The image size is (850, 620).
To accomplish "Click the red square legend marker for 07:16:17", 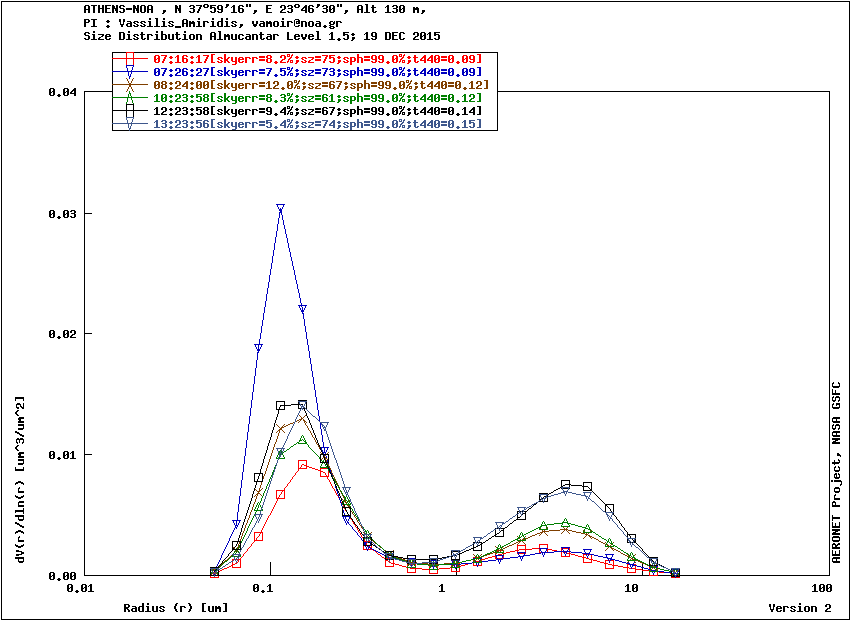I will point(130,59).
